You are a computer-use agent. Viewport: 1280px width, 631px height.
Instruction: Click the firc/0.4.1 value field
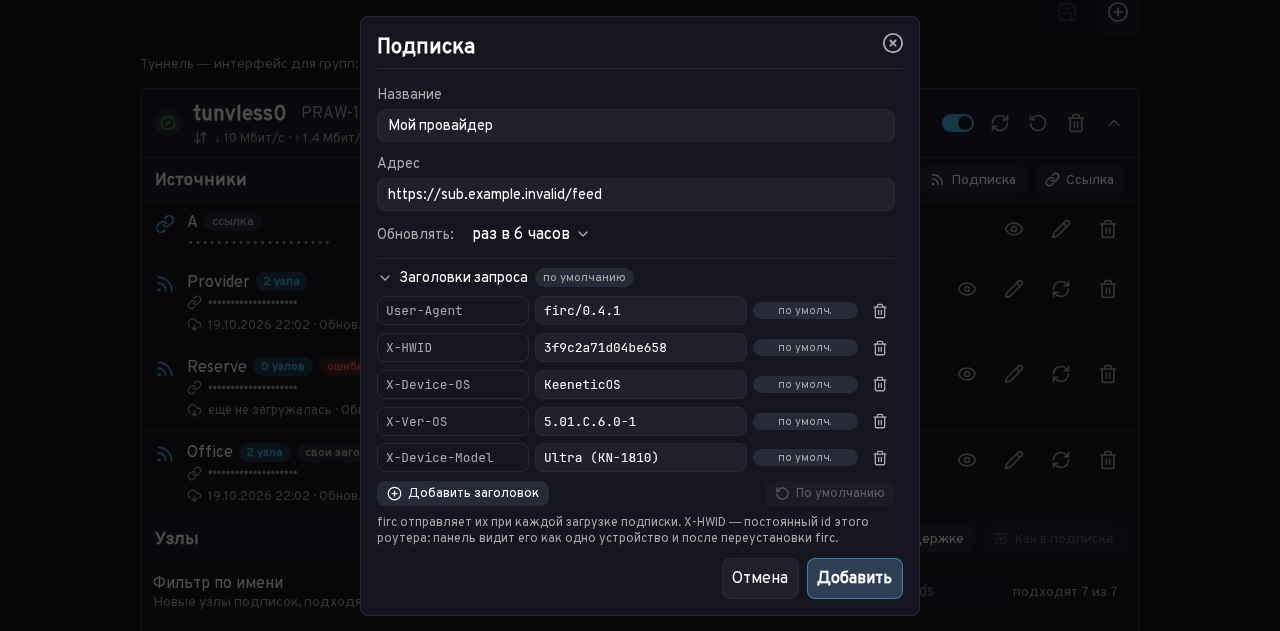tap(641, 311)
